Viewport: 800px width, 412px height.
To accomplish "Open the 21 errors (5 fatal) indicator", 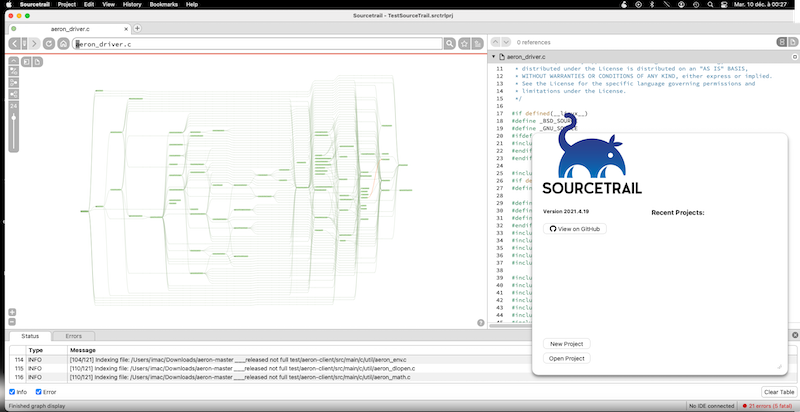I will tap(768, 406).
